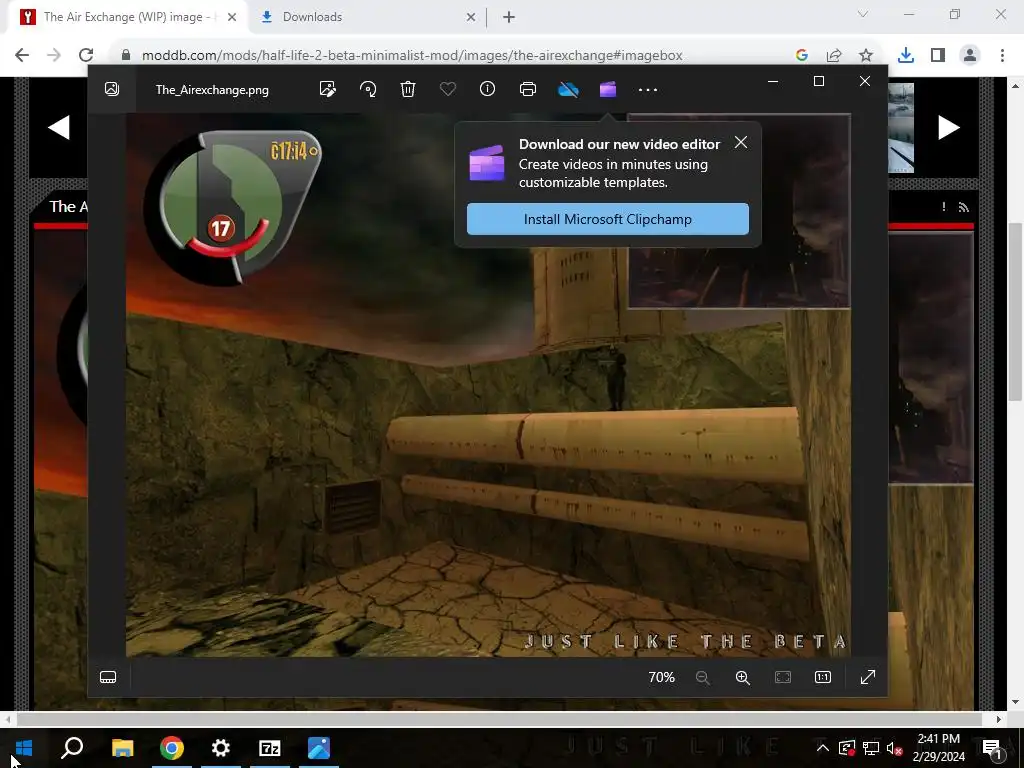Mark the photo as favorite with heart icon
Screen dimensions: 1024x768
448,89
